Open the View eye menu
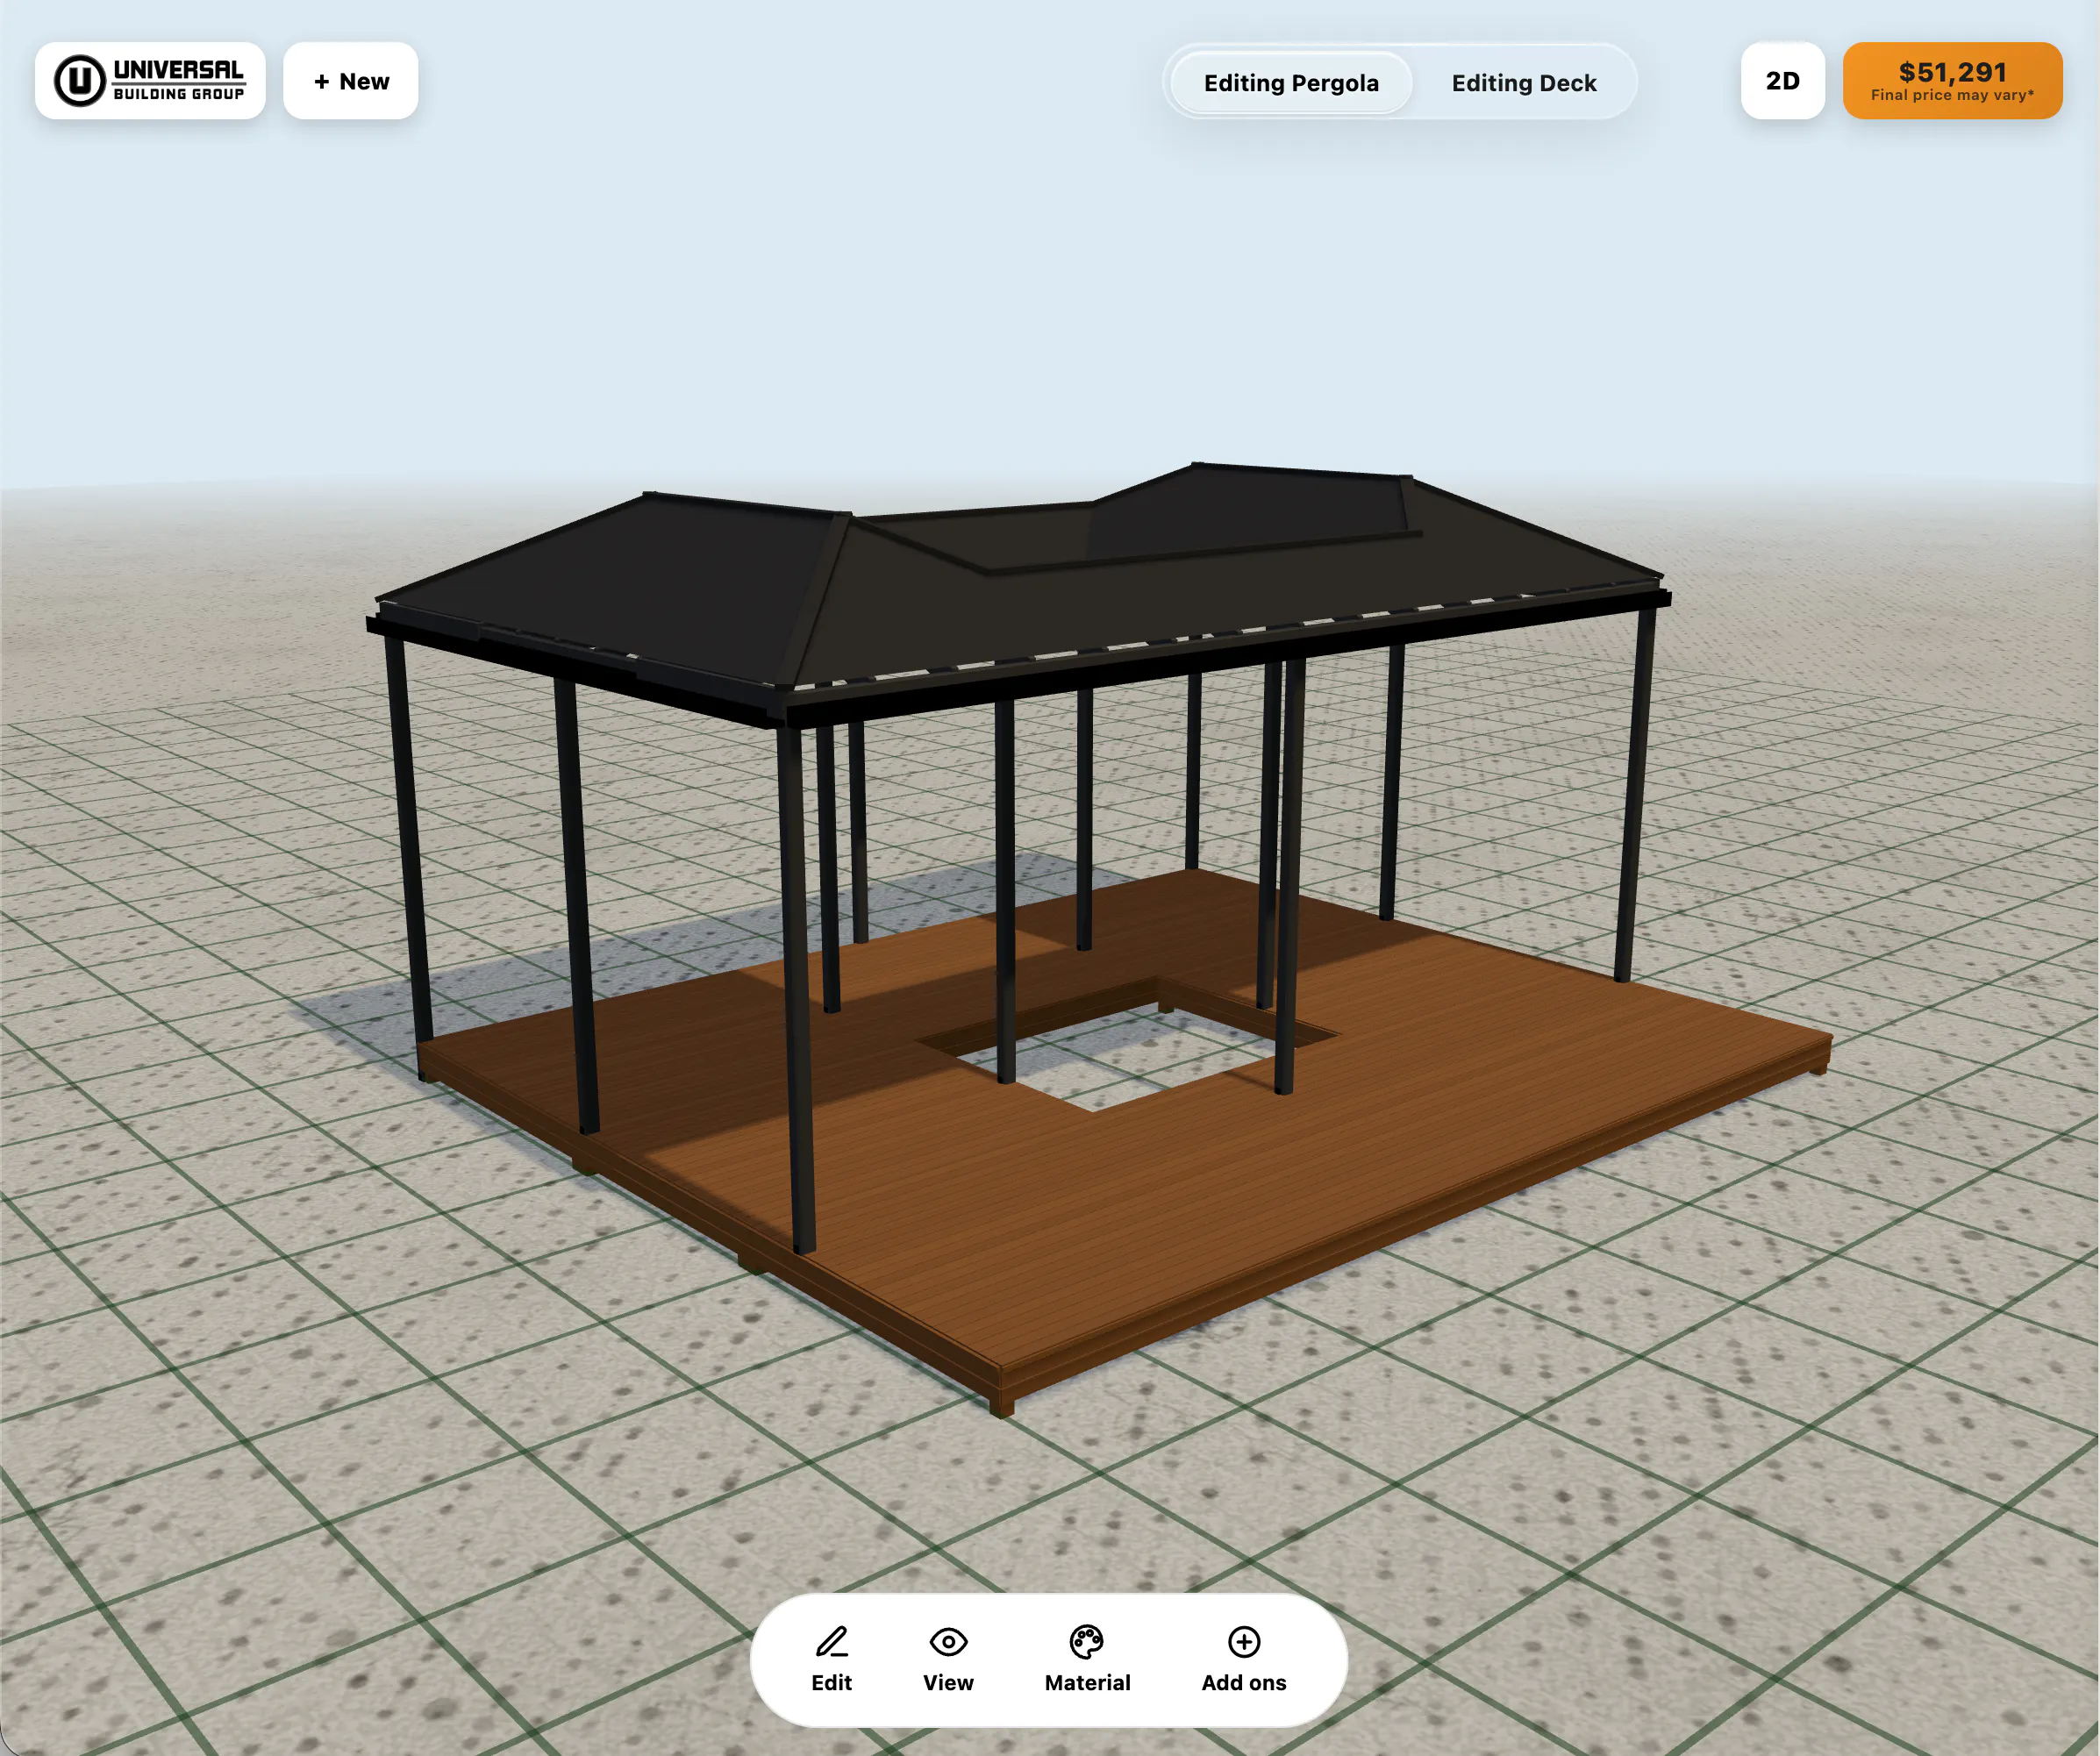Viewport: 2100px width, 1756px height. coord(948,1660)
